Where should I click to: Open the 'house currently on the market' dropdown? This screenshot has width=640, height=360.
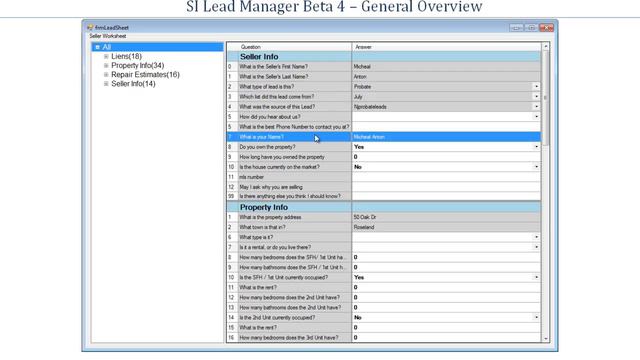536,167
